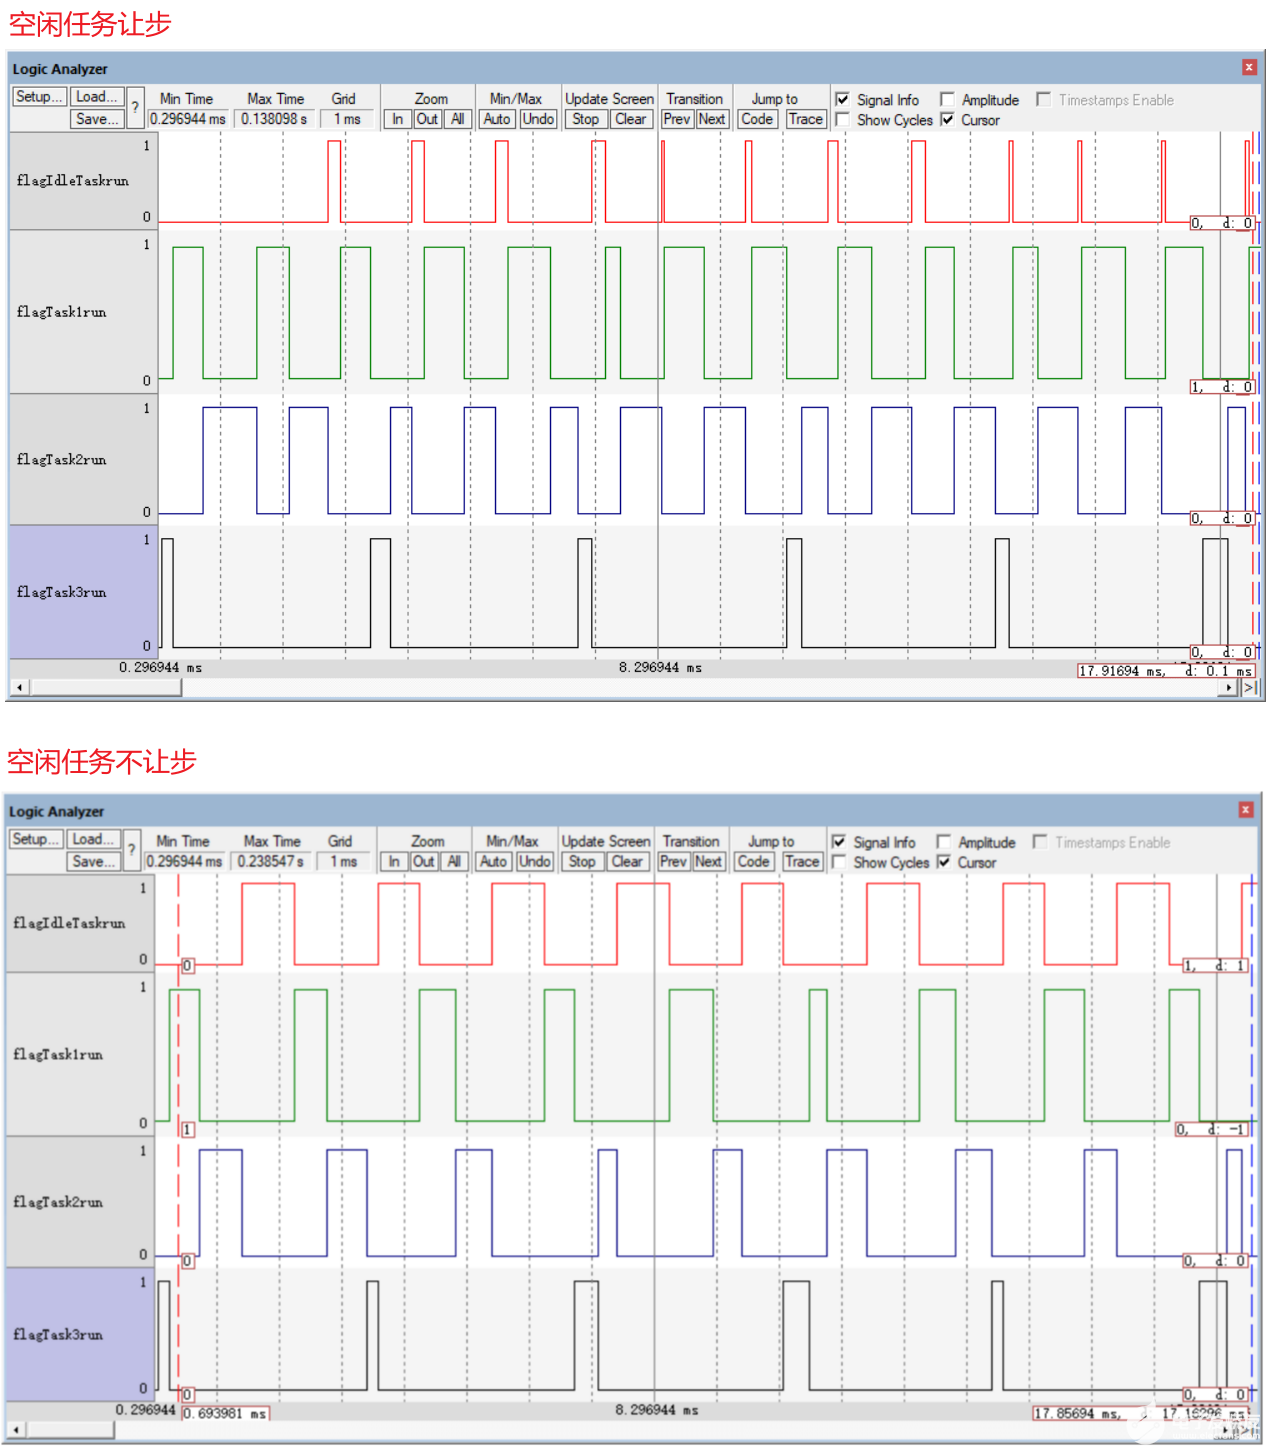This screenshot has height=1446, width=1266.
Task: Click the scroll-left arrow in 空闲任务不让步 analyzer
Action: 16,1430
